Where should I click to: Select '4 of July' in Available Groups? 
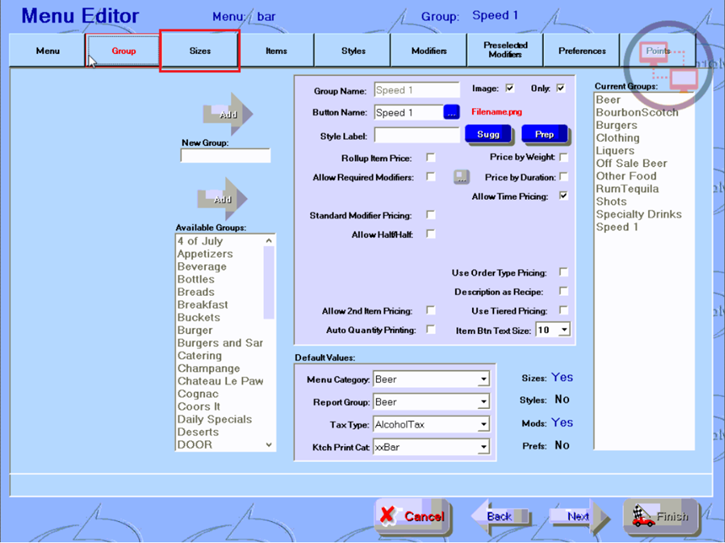coord(220,241)
